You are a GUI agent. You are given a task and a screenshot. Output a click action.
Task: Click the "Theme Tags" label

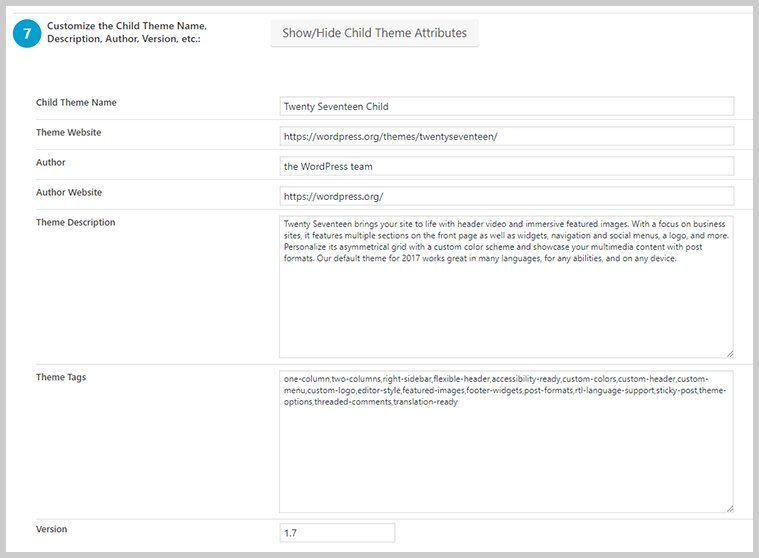click(x=61, y=377)
